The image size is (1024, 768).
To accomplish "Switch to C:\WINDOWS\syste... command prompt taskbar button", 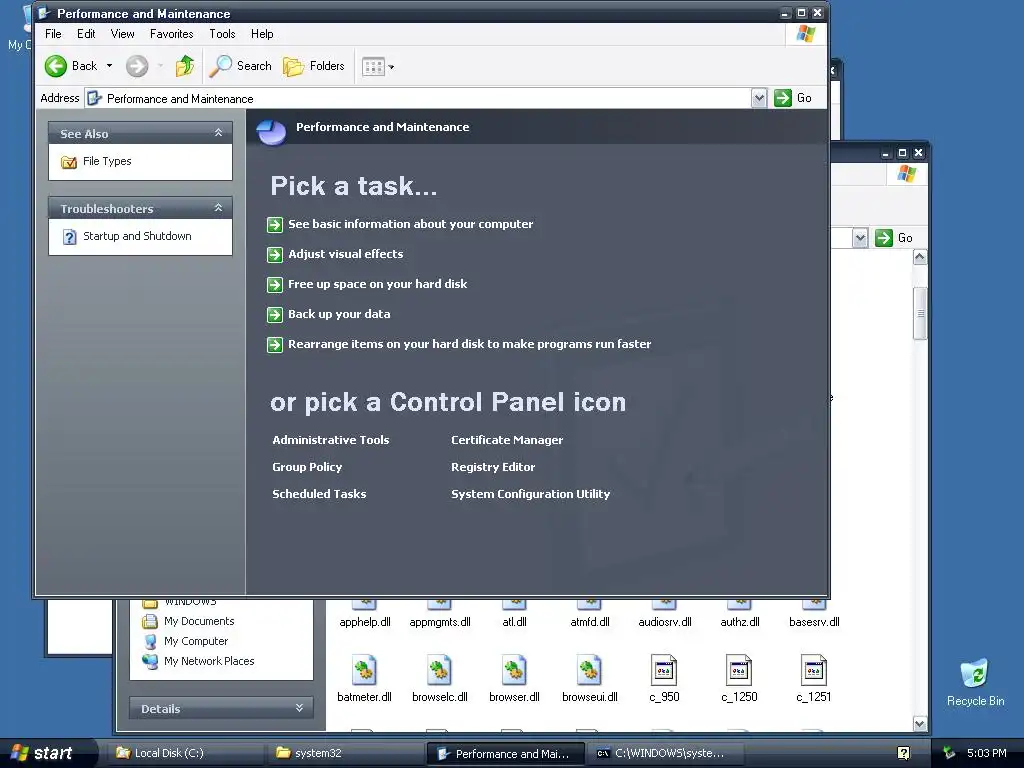I will 664,754.
